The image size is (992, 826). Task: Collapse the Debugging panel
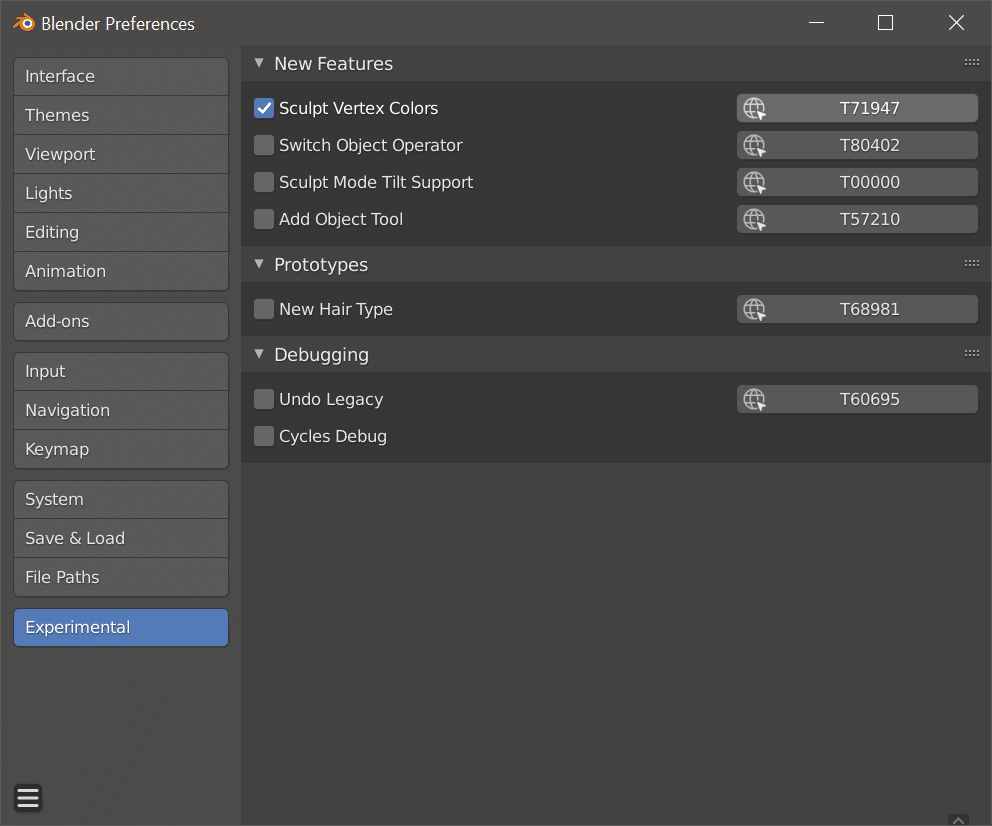[x=259, y=354]
